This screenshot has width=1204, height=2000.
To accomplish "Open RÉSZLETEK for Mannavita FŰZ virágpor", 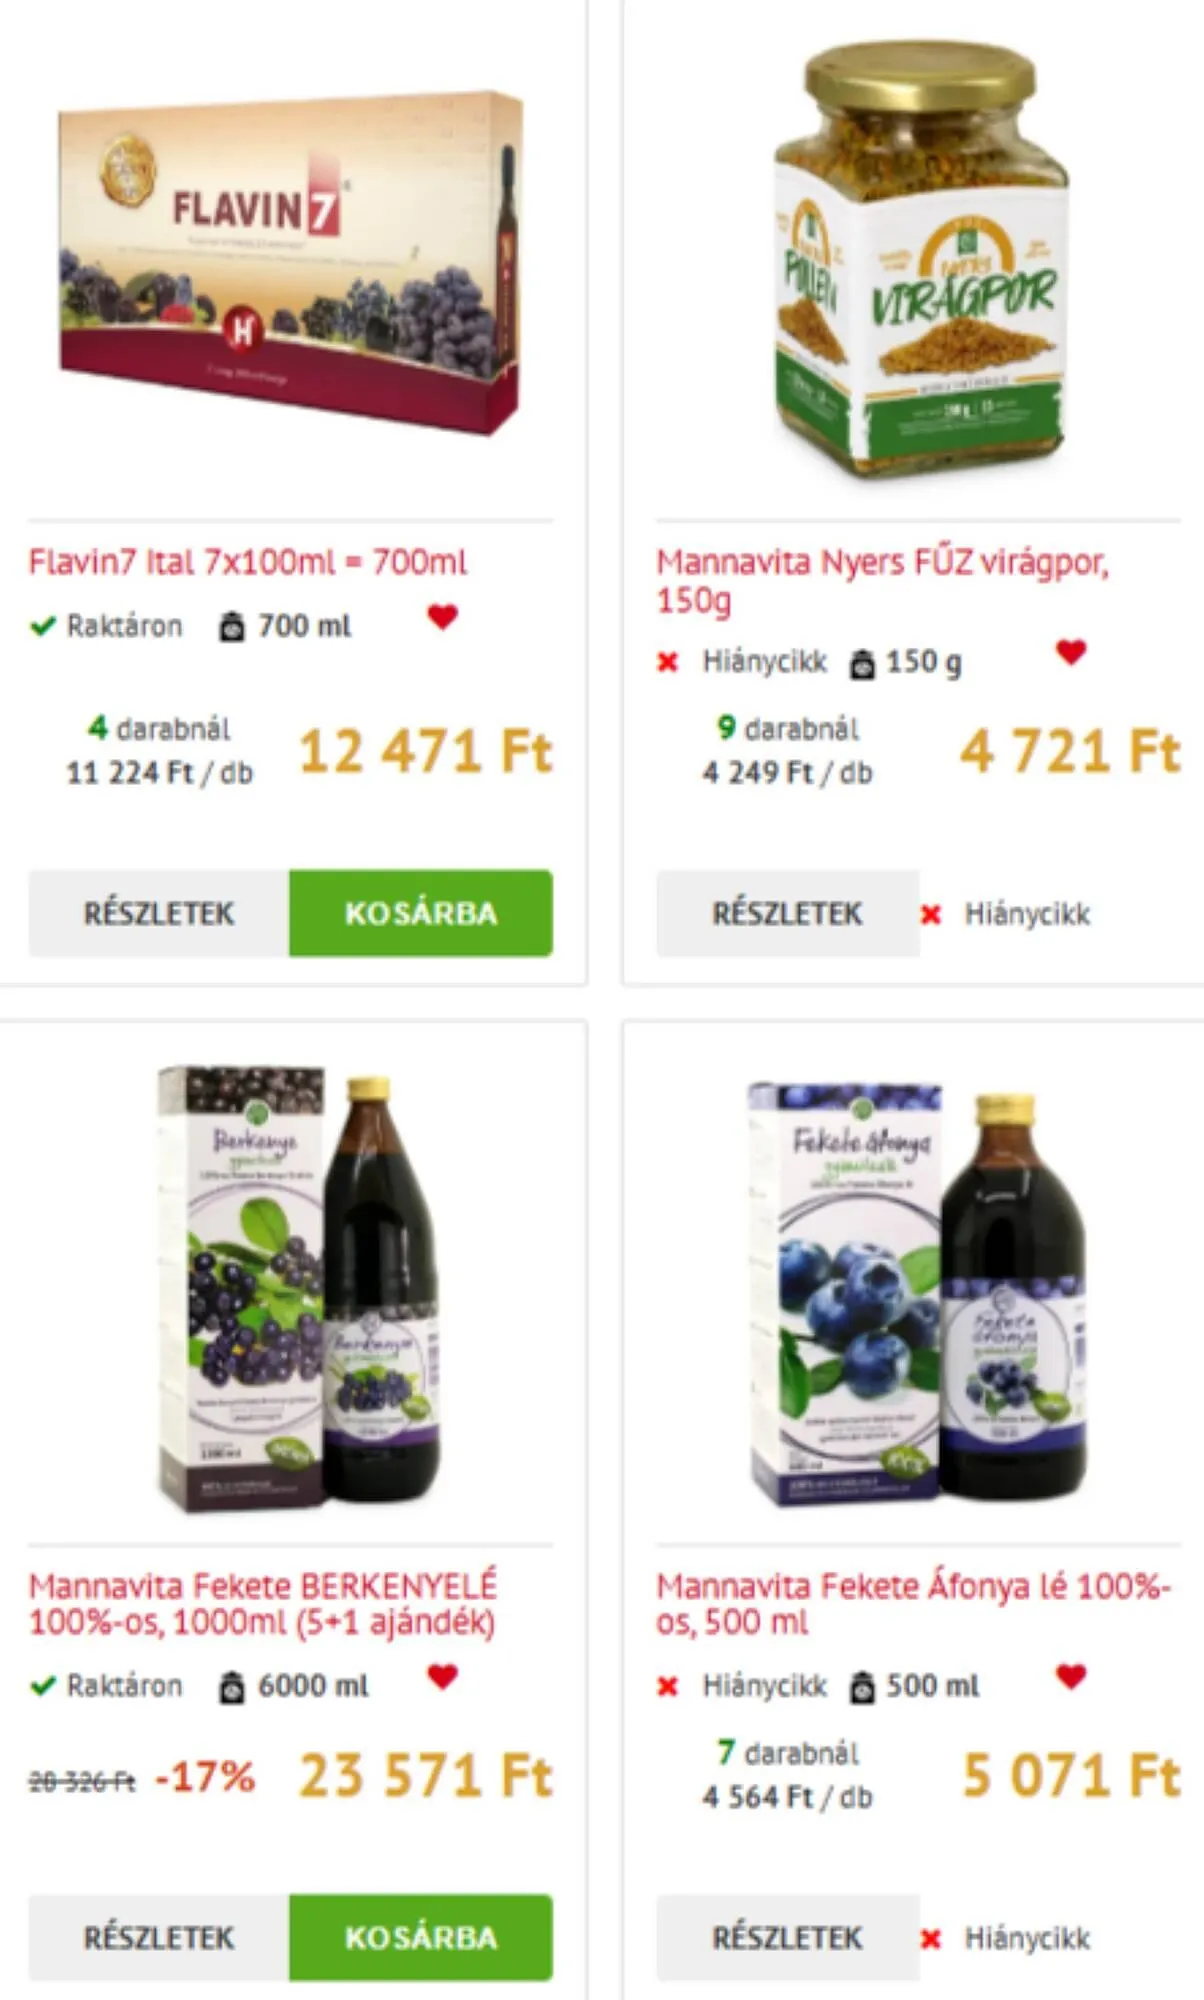I will click(x=788, y=913).
